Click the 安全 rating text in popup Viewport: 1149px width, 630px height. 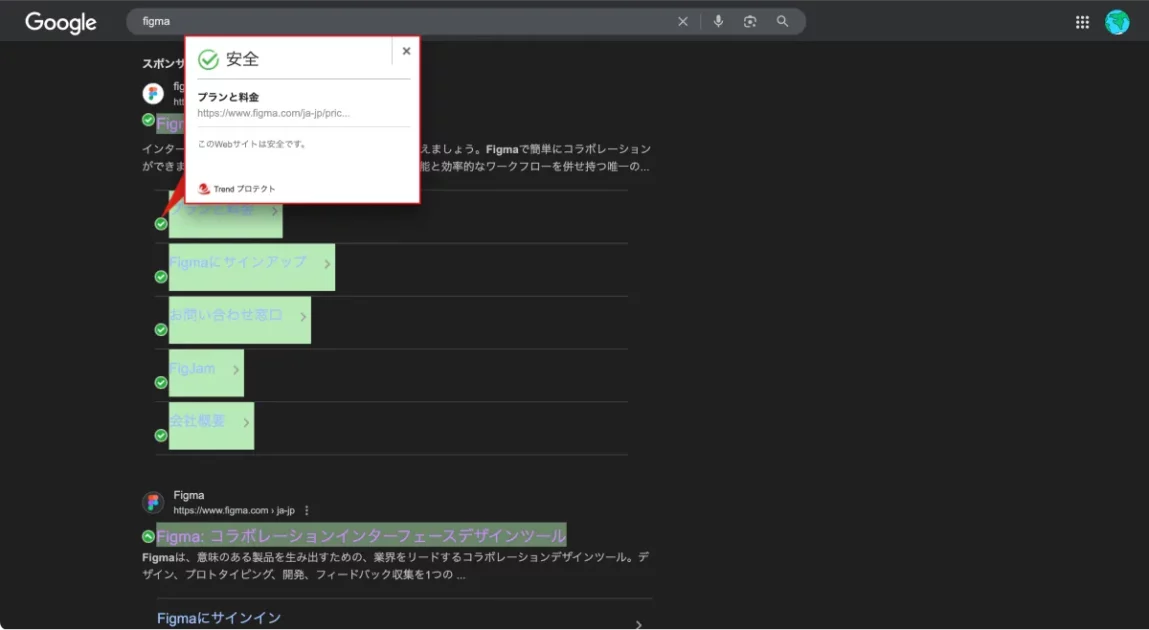pos(243,59)
